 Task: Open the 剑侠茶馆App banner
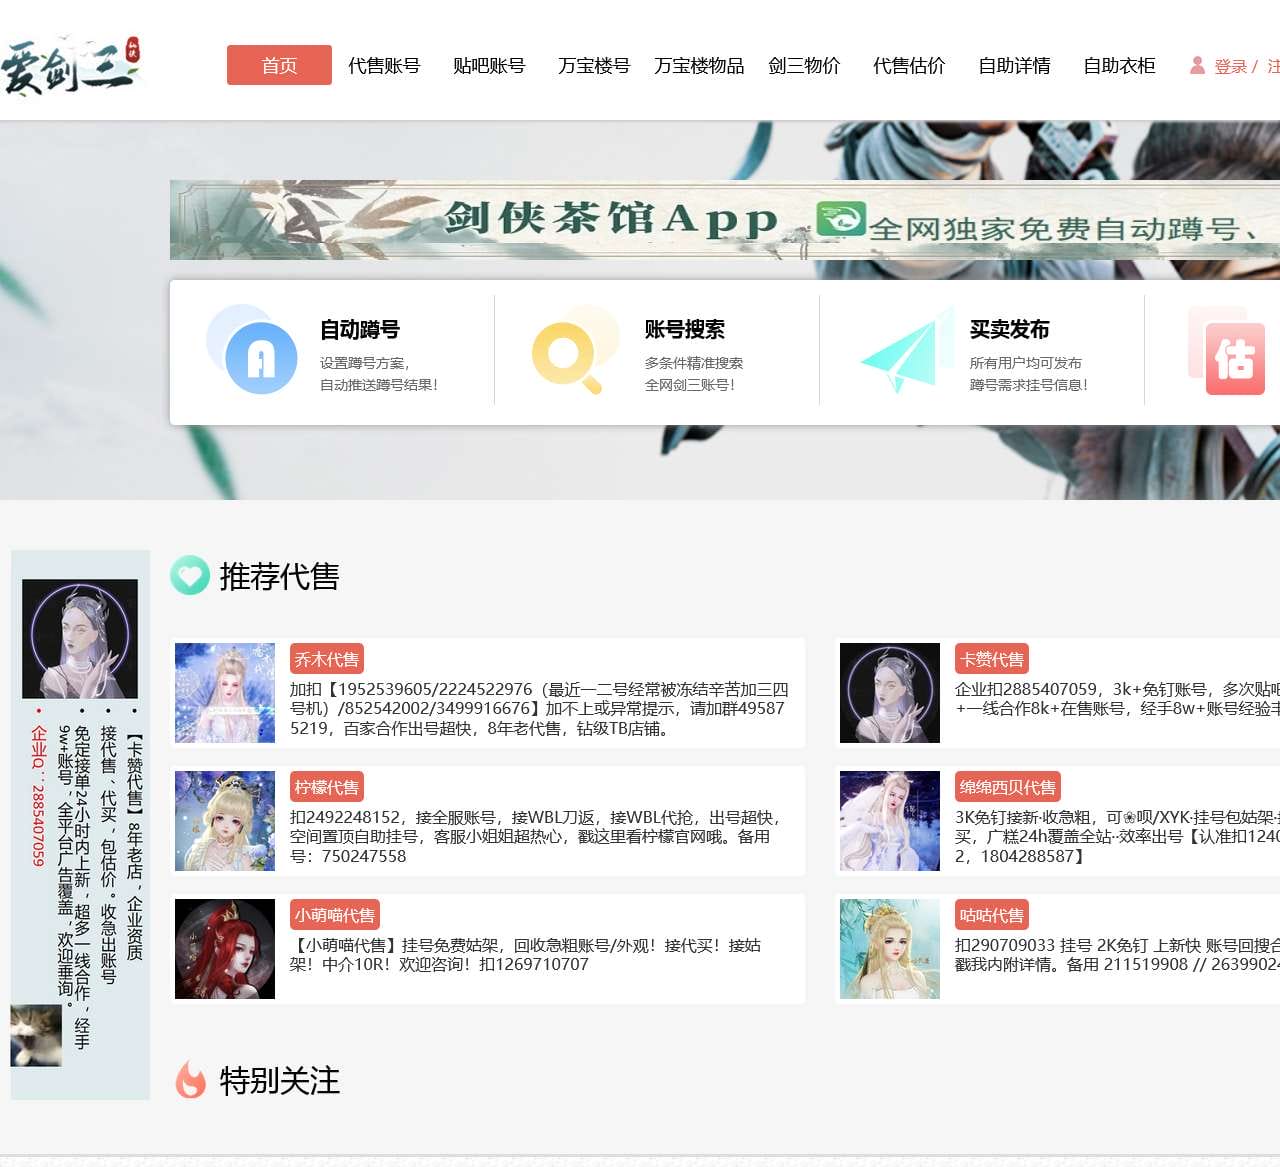[725, 220]
